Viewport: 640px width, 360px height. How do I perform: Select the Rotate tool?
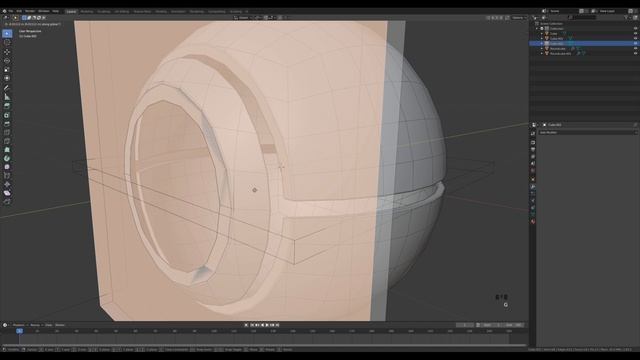click(x=7, y=61)
